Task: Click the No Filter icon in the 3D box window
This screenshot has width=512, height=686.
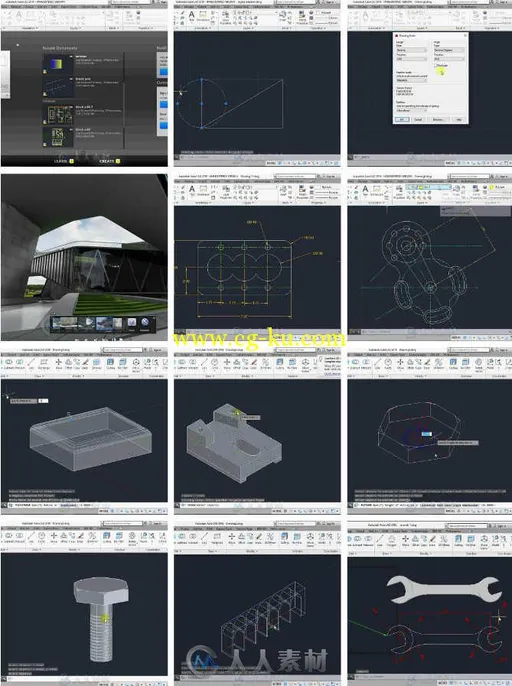Action: pyautogui.click(x=123, y=364)
